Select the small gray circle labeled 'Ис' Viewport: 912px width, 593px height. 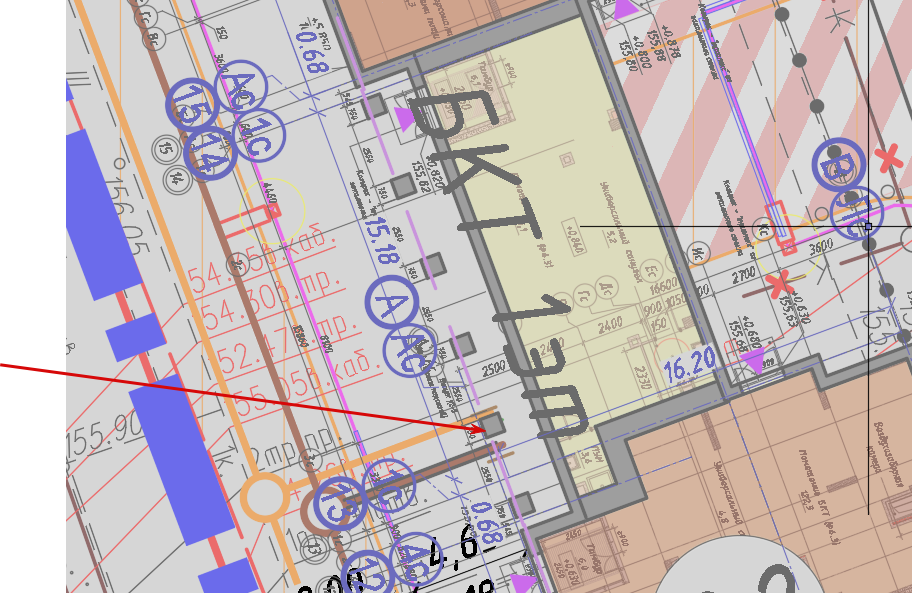[x=698, y=253]
